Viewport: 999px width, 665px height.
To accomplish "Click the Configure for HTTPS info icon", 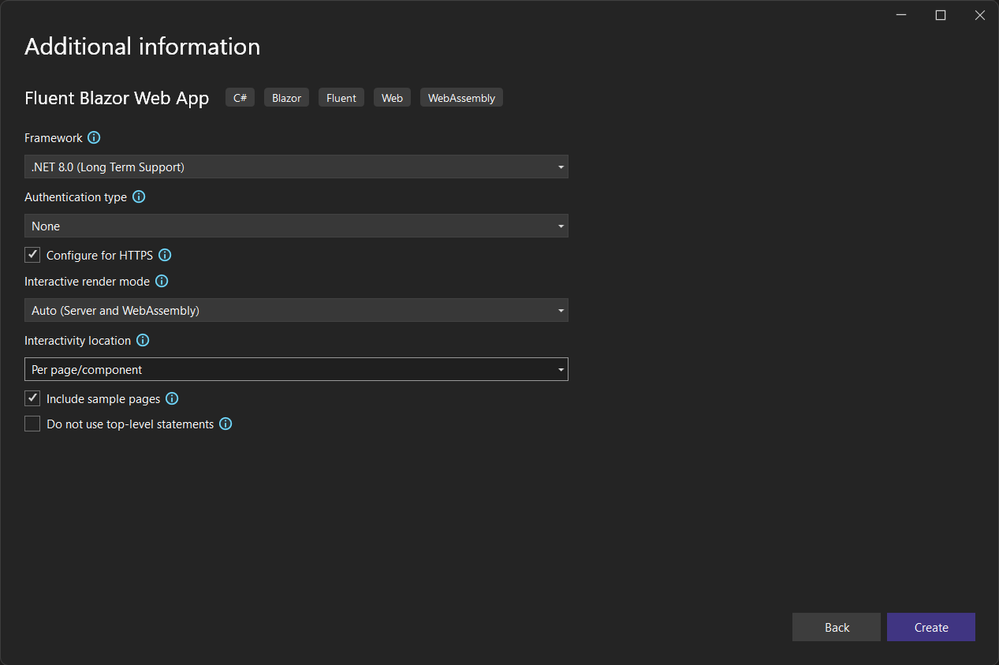I will point(165,255).
